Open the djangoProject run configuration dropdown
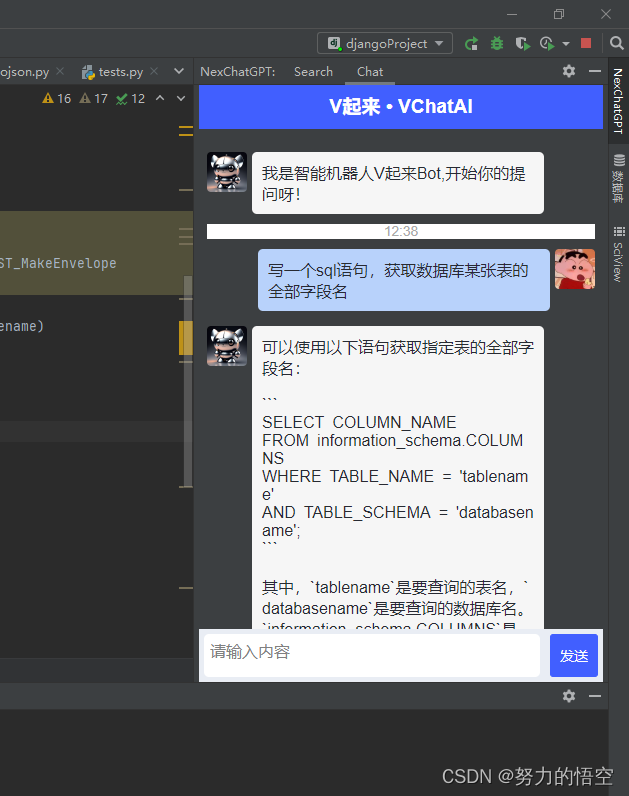The height and width of the screenshot is (796, 629). click(385, 44)
